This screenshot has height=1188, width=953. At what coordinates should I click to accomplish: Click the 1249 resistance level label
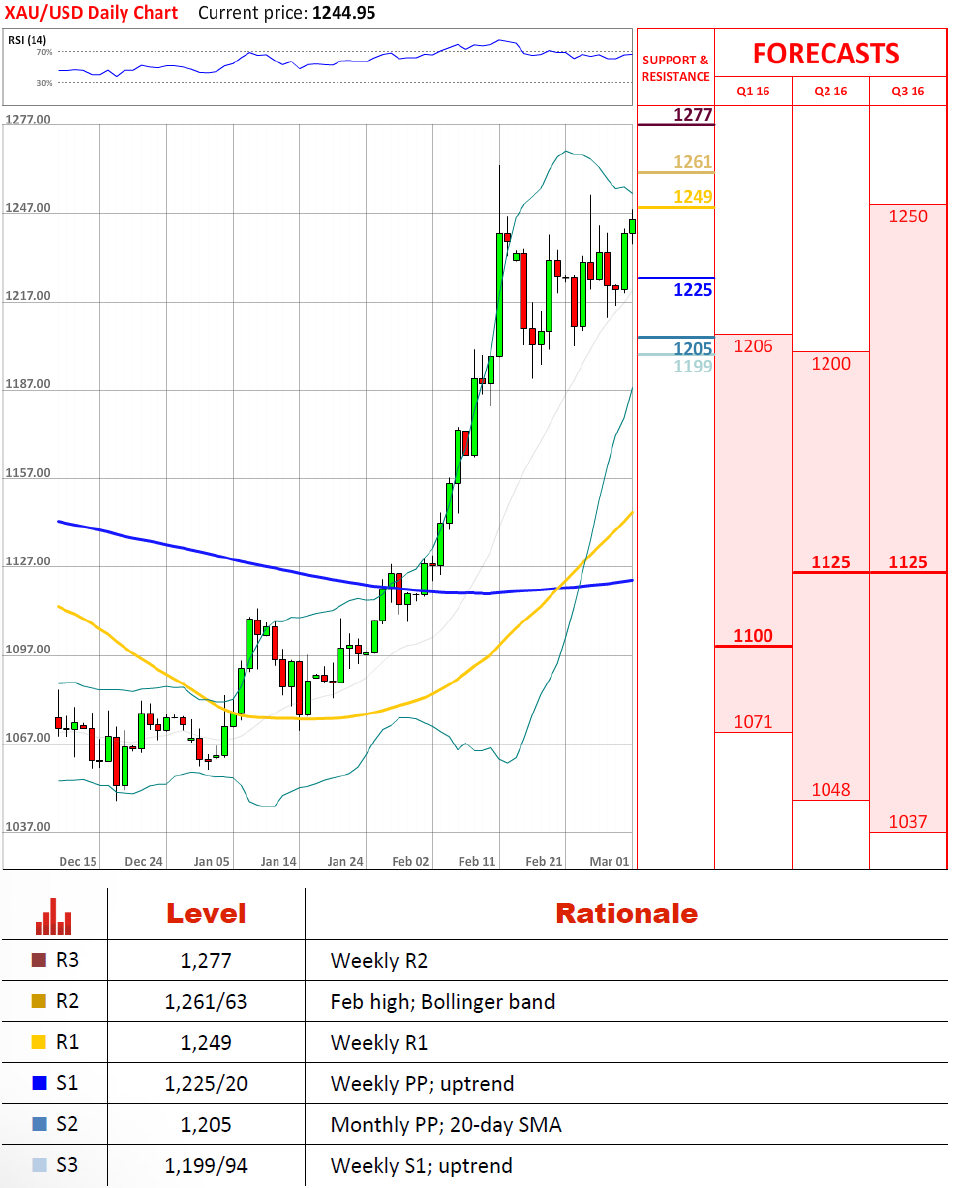tap(692, 197)
